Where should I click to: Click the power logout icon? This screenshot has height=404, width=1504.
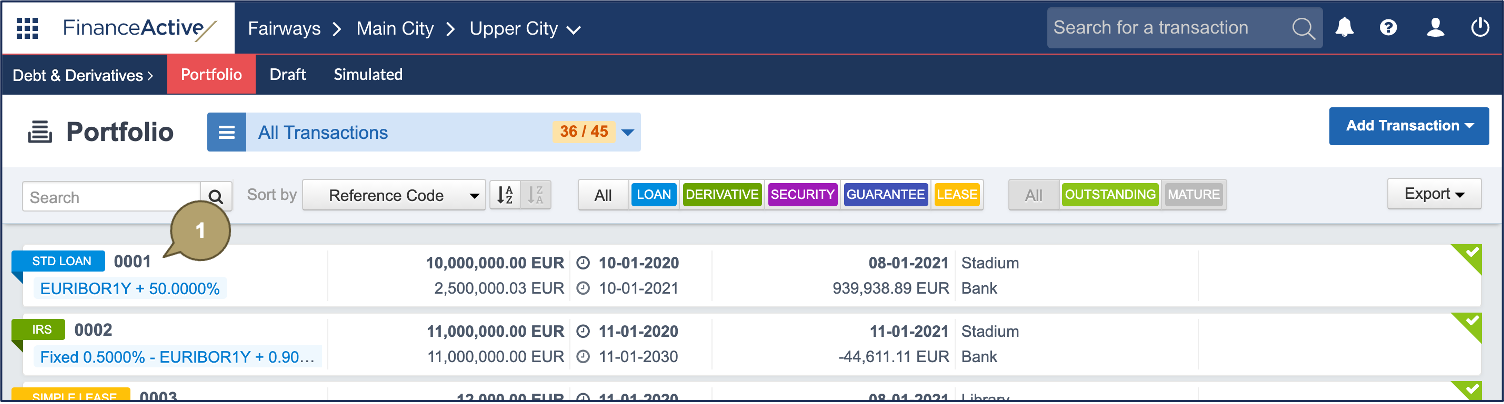1481,28
